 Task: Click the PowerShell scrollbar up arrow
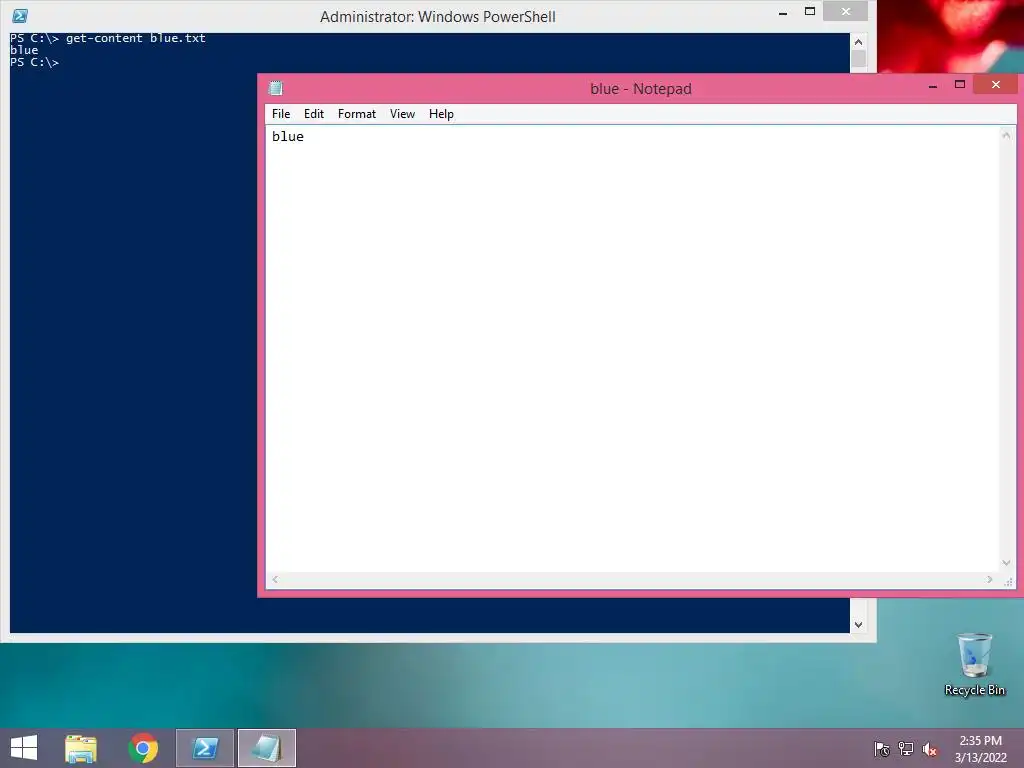coord(858,42)
